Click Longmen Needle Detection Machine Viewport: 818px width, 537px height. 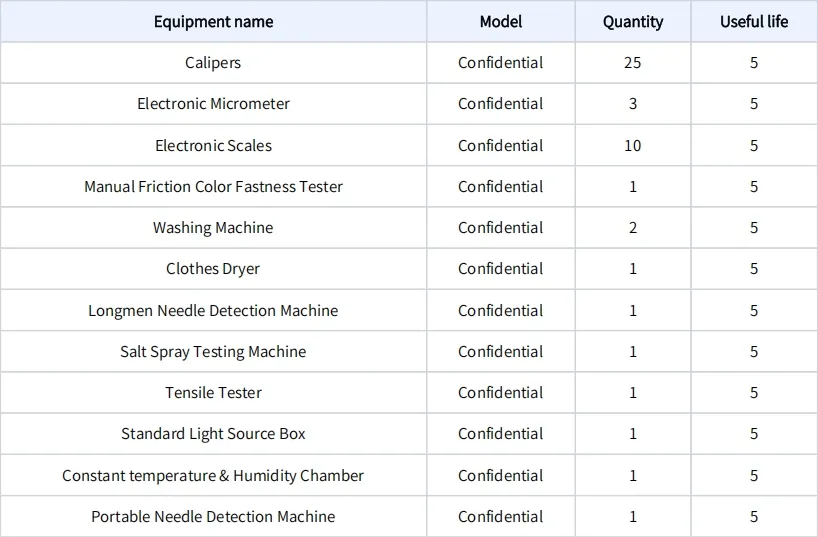pos(213,311)
